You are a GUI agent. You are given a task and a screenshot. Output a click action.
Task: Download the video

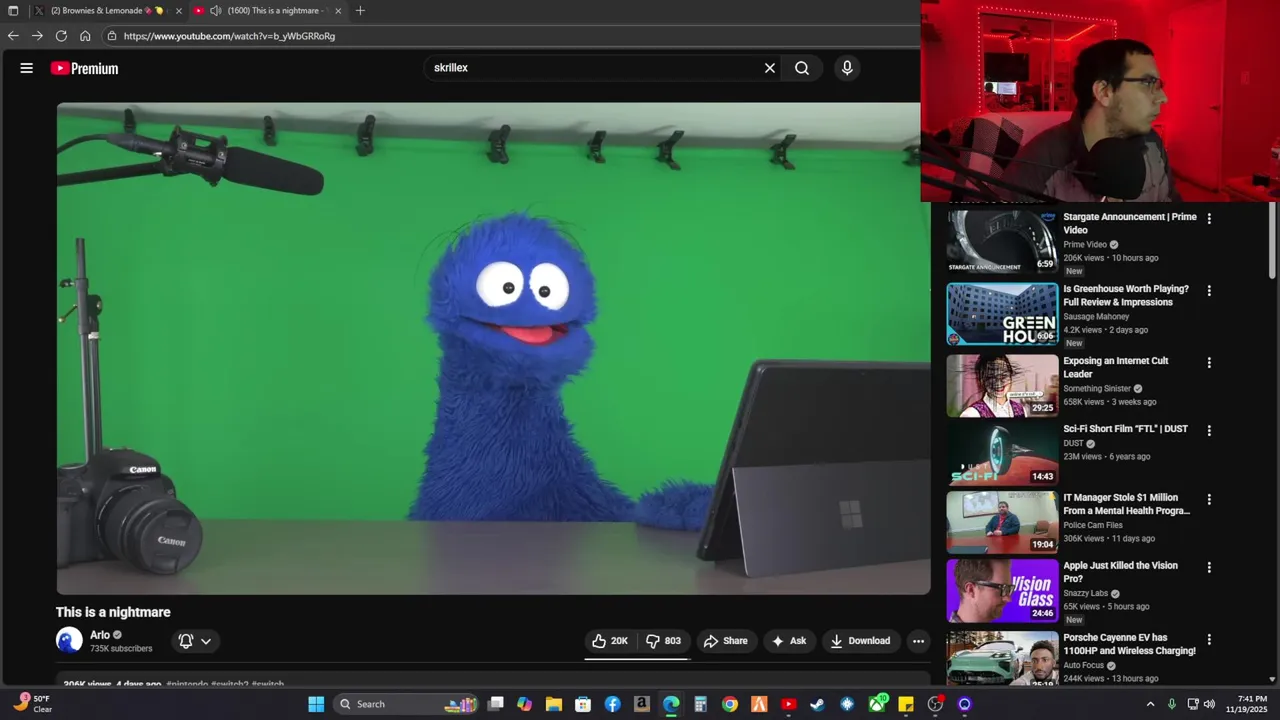tap(860, 641)
